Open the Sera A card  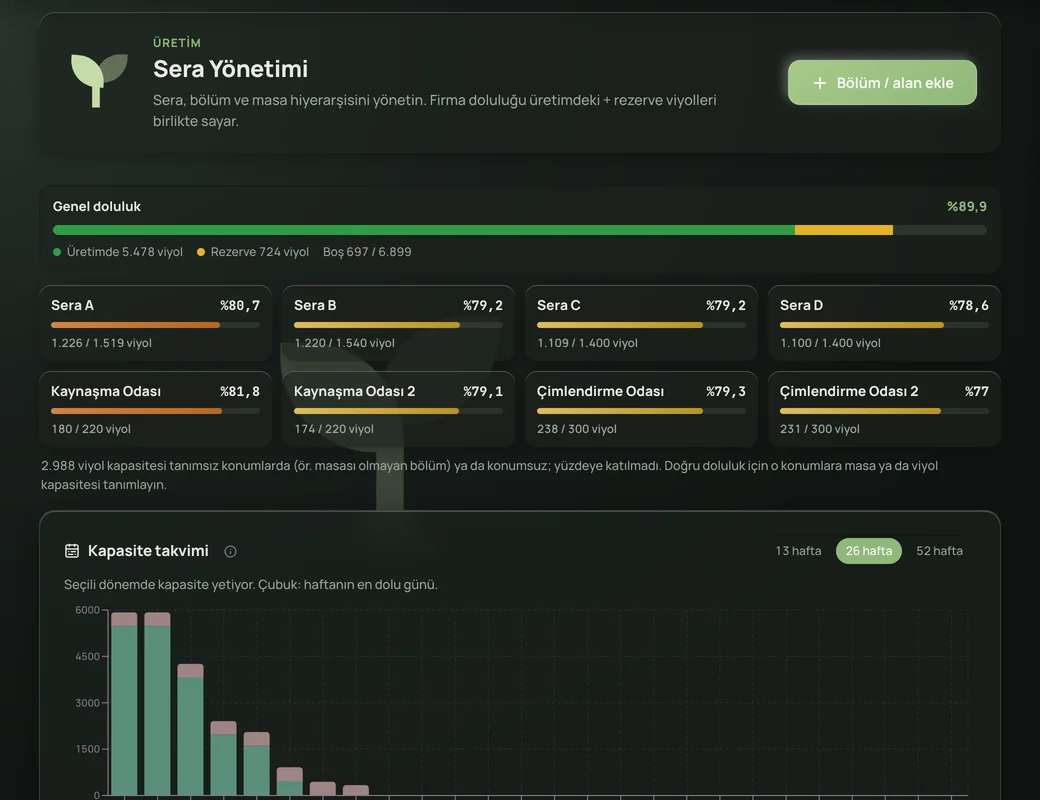click(156, 323)
